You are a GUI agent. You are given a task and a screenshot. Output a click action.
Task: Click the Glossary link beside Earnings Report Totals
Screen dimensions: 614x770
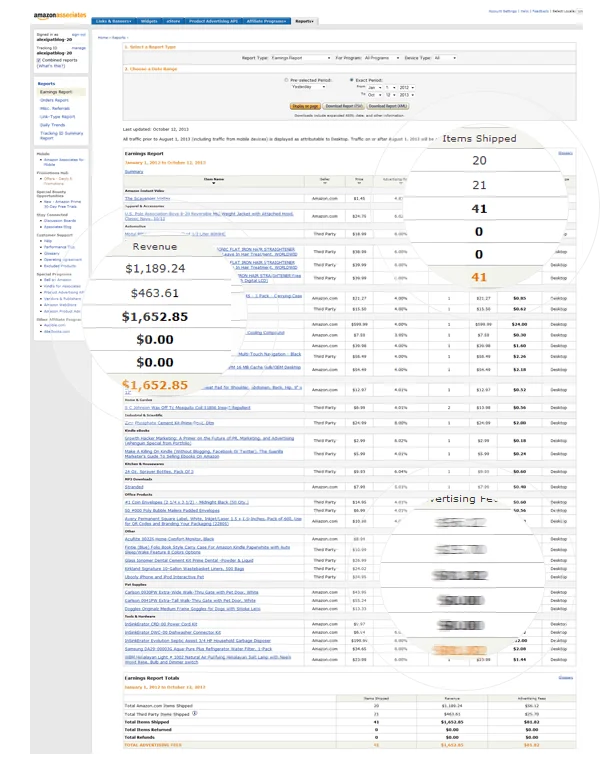click(565, 678)
